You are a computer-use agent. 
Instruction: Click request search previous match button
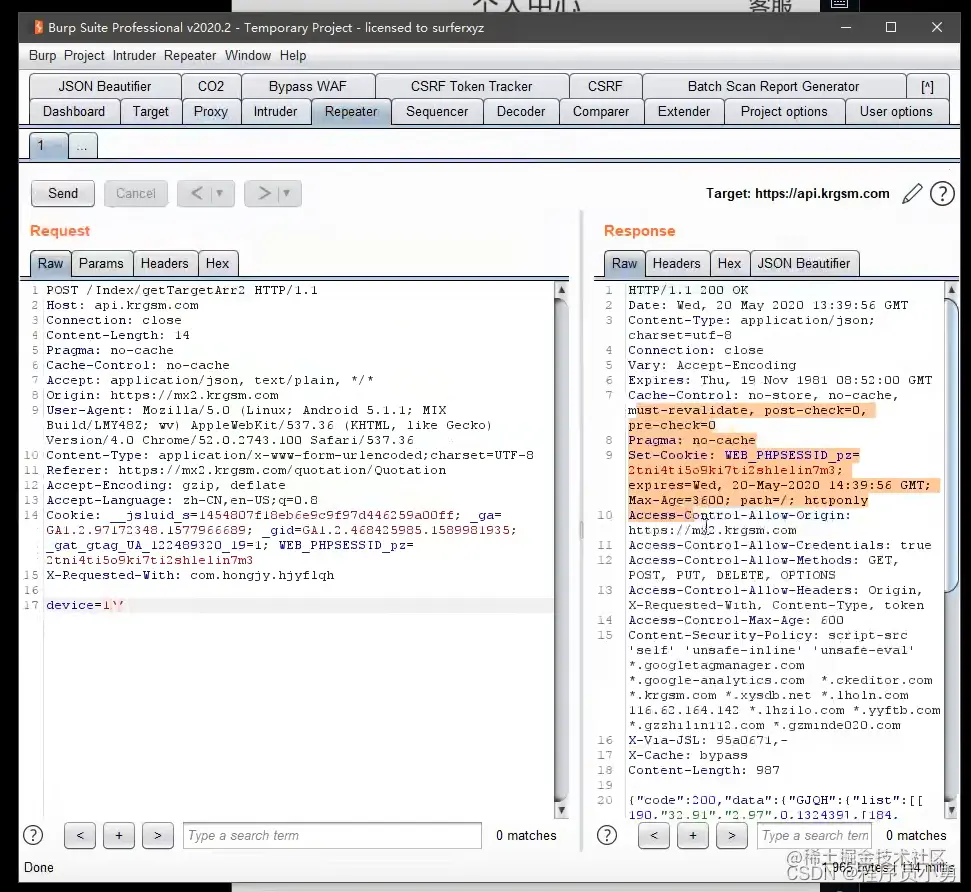(x=80, y=836)
